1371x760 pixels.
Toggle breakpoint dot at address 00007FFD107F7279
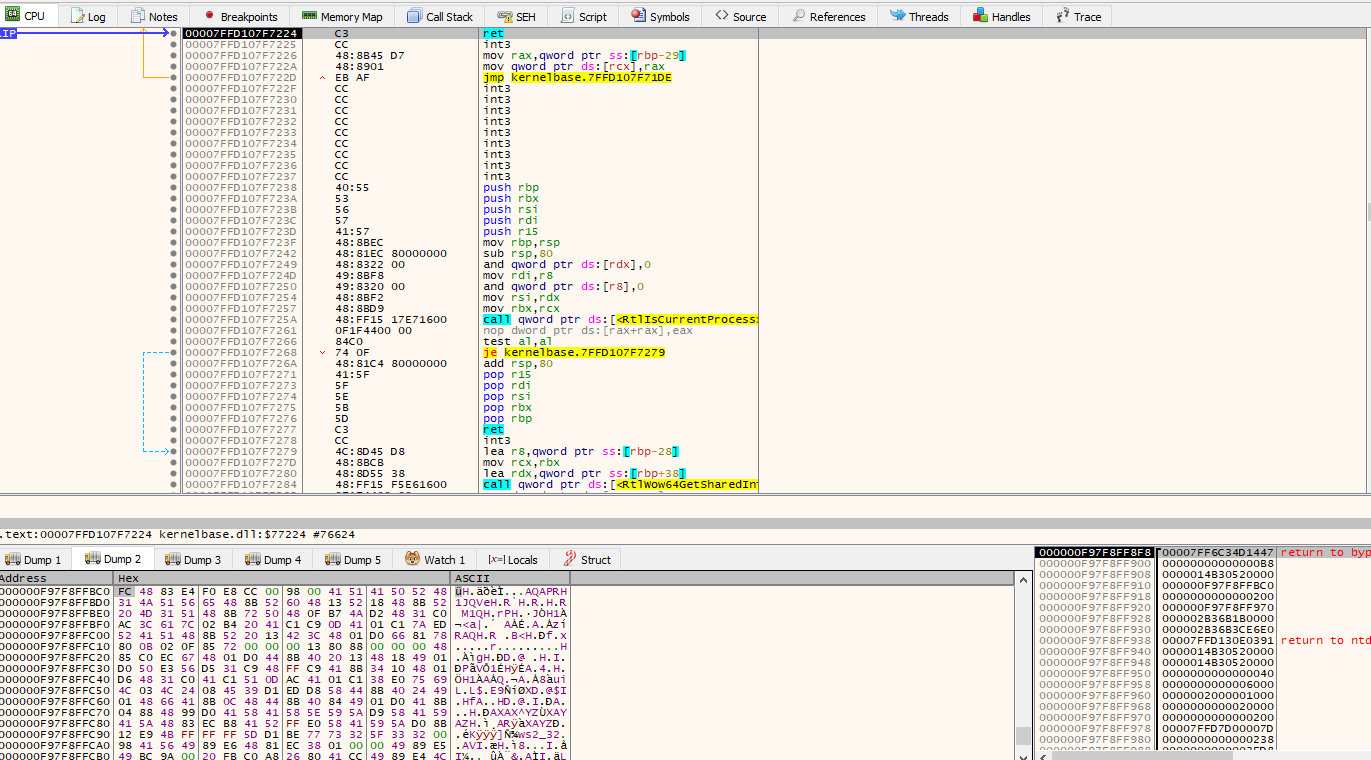174,452
